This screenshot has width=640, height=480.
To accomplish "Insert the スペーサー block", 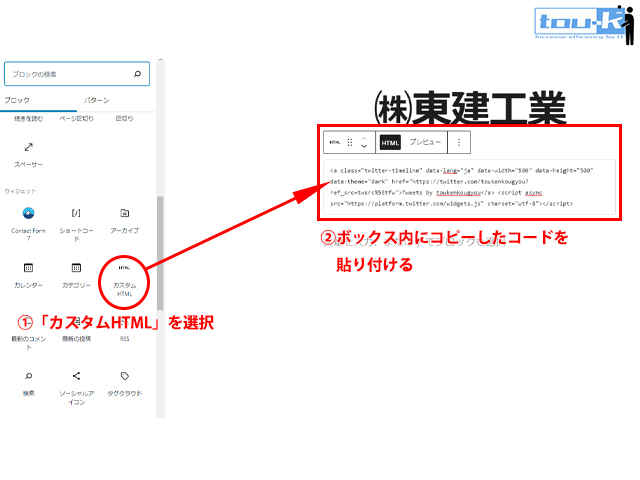I will tap(28, 155).
